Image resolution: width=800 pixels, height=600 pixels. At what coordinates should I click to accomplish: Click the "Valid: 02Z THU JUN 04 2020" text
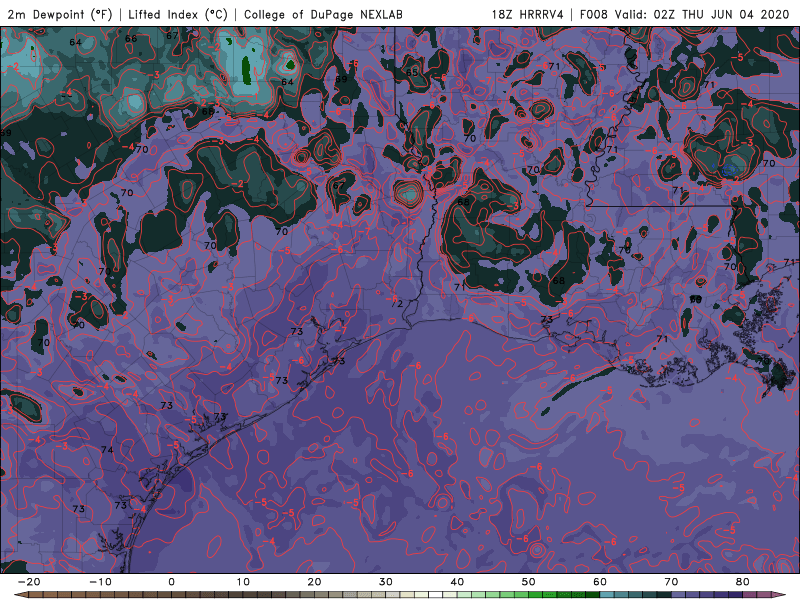click(x=702, y=15)
